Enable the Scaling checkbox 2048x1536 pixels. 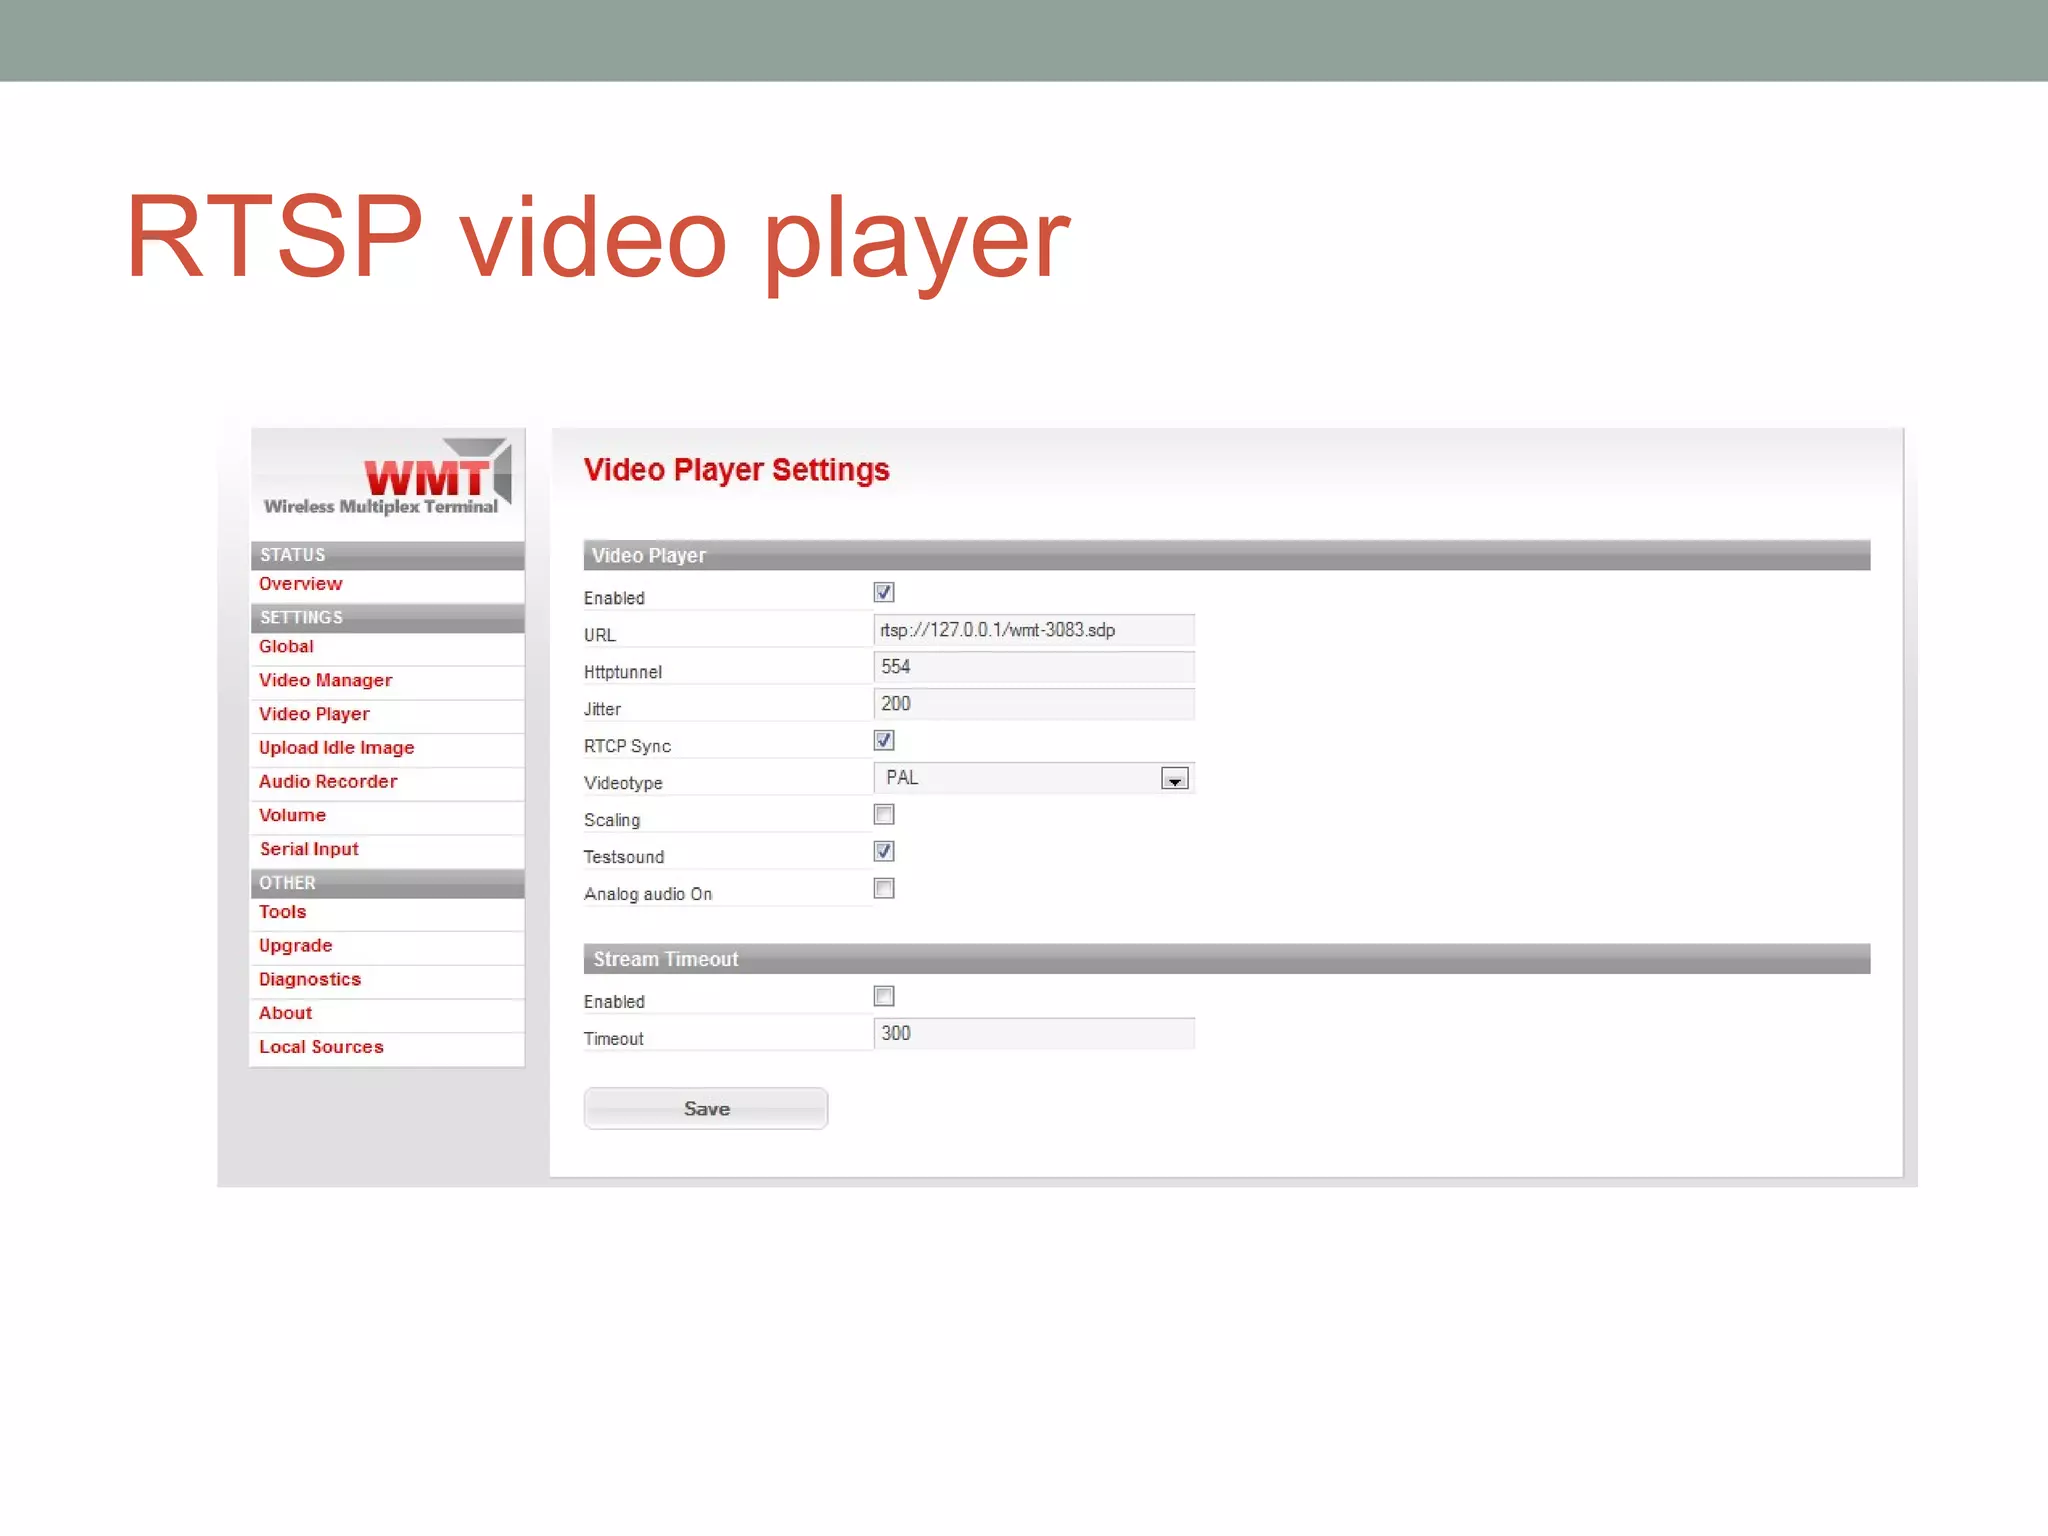click(884, 814)
